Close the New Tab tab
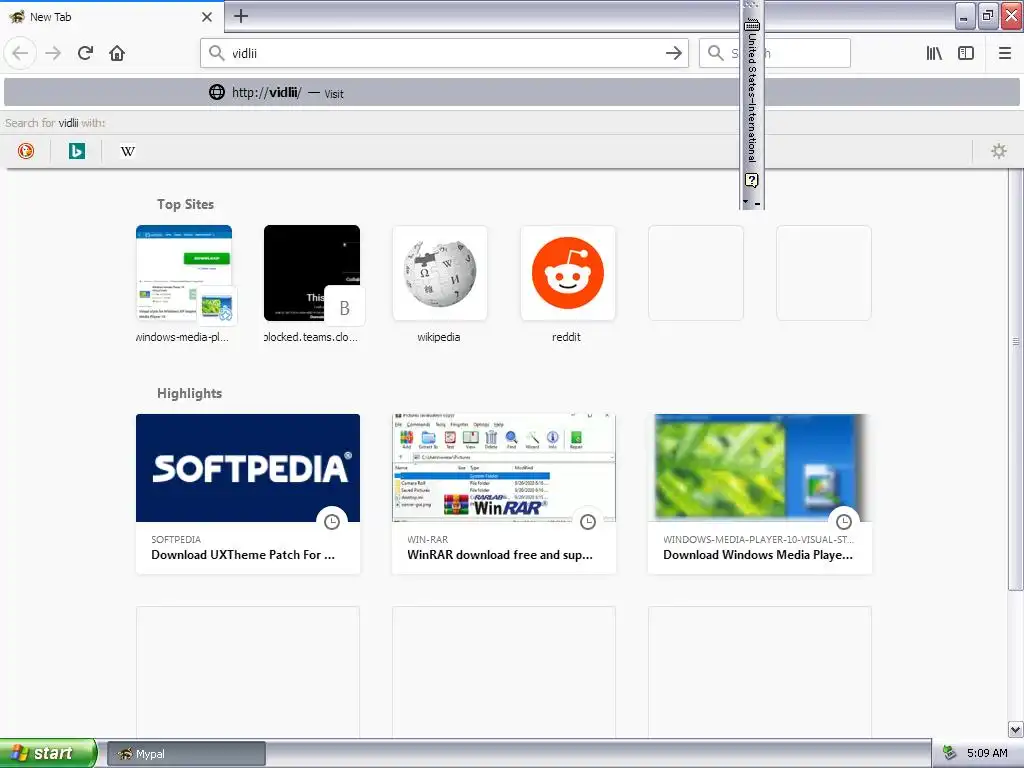The height and width of the screenshot is (768, 1024). [x=207, y=16]
